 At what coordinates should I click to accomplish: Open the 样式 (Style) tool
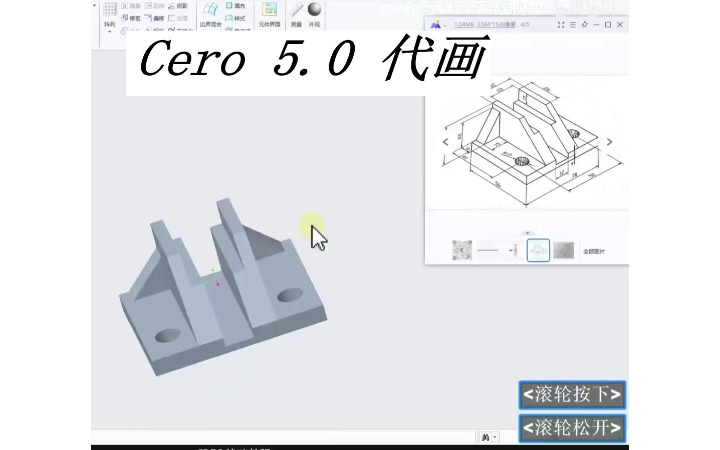[x=236, y=18]
